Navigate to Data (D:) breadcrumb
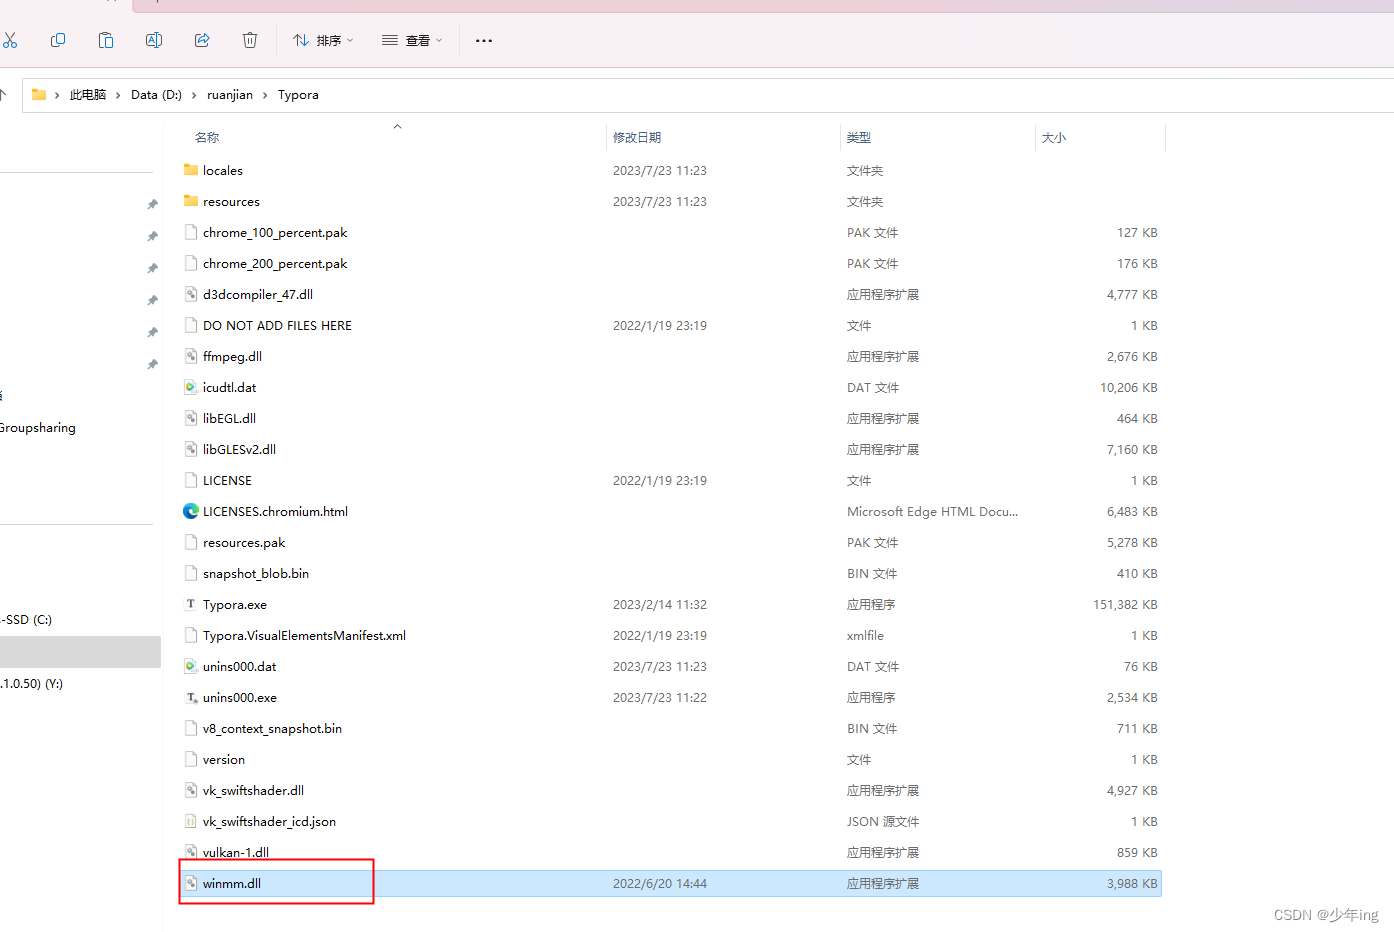The image size is (1394, 932). point(156,95)
